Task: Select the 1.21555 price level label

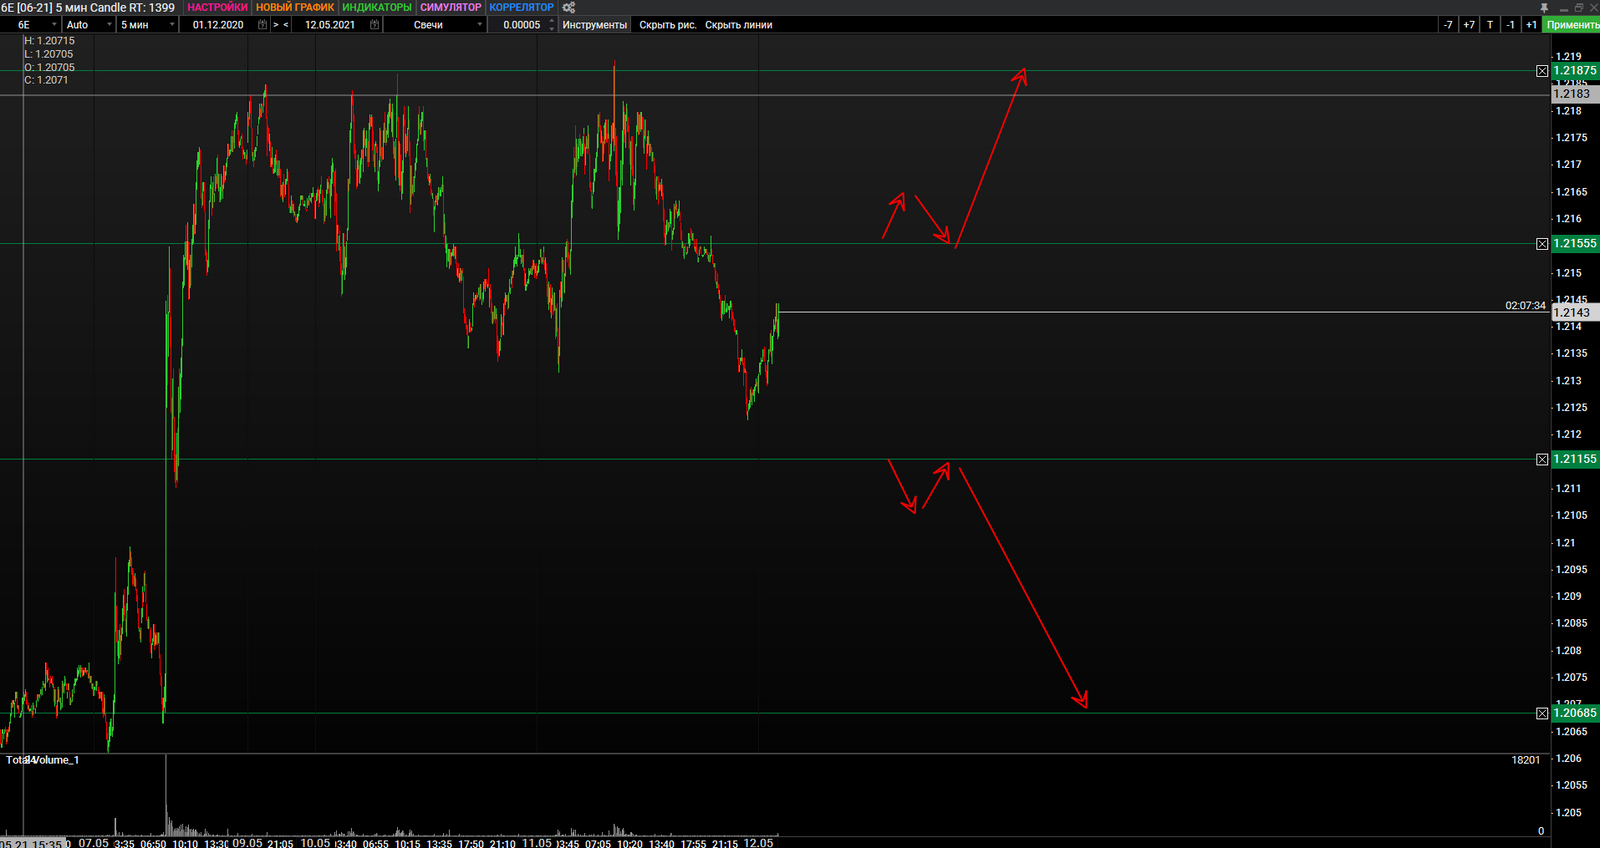Action: [x=1575, y=244]
